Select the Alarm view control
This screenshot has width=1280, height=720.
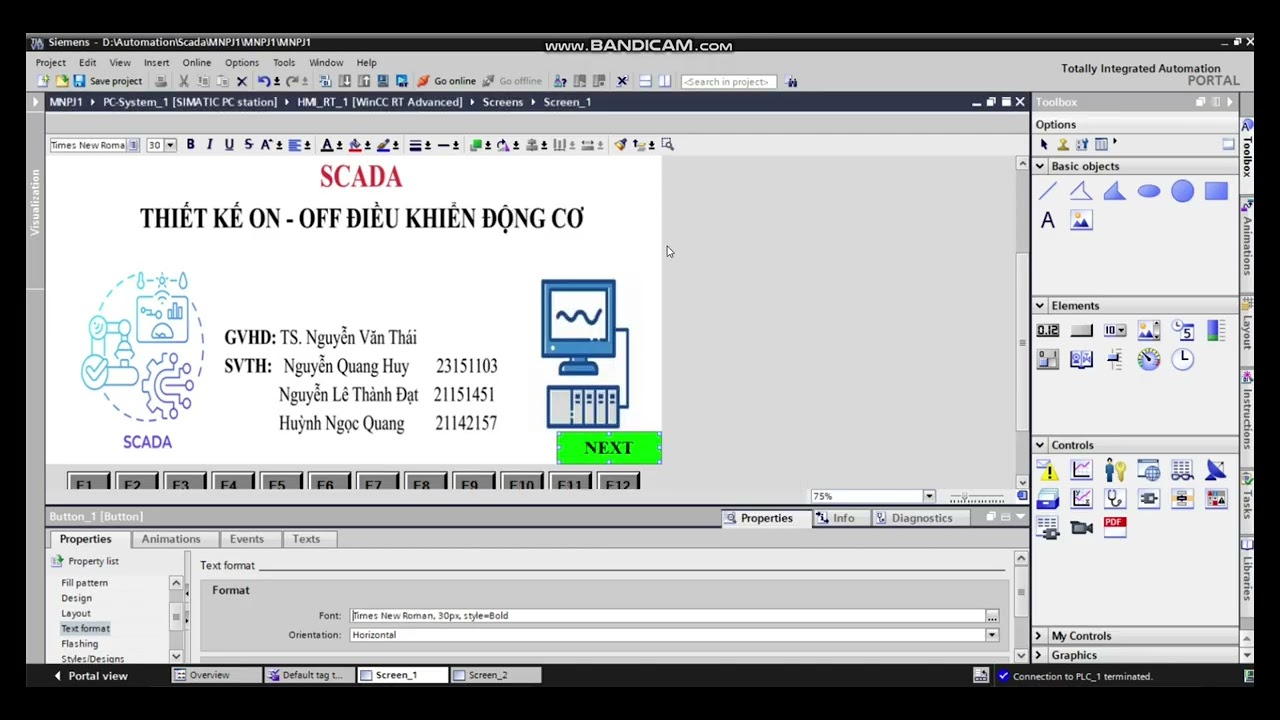1048,470
